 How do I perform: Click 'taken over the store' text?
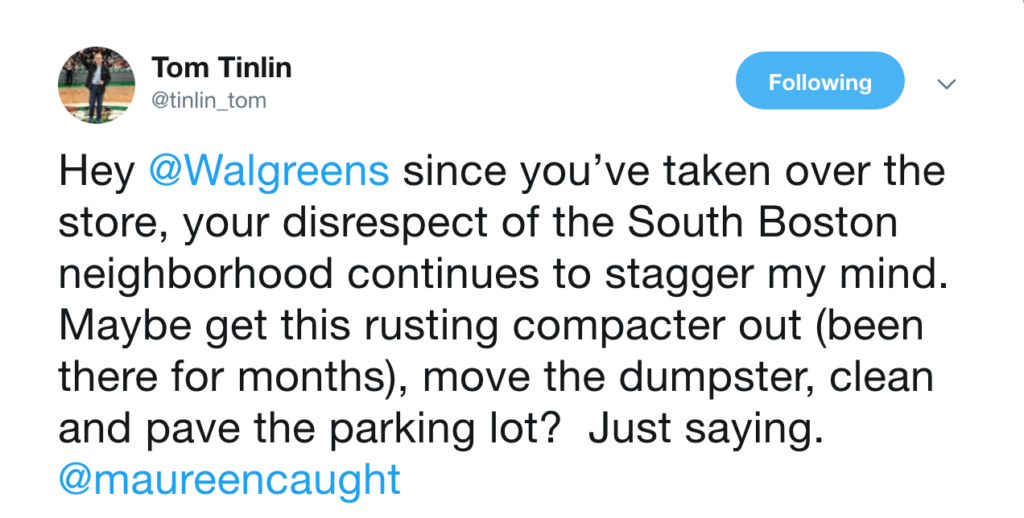tap(503, 197)
